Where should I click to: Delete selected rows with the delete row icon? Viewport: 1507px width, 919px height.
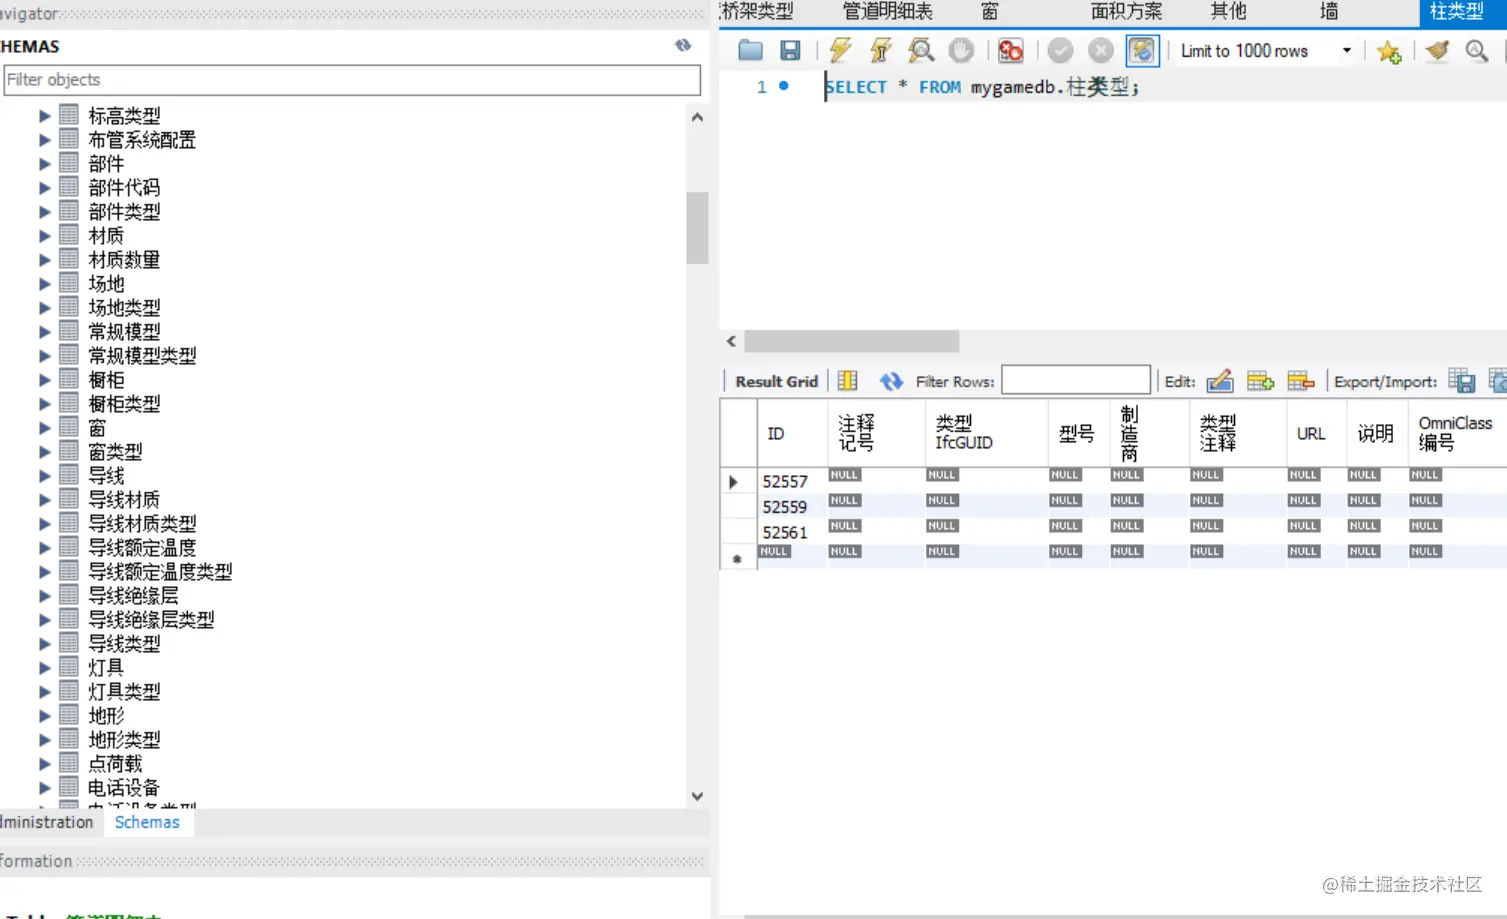coord(1301,381)
